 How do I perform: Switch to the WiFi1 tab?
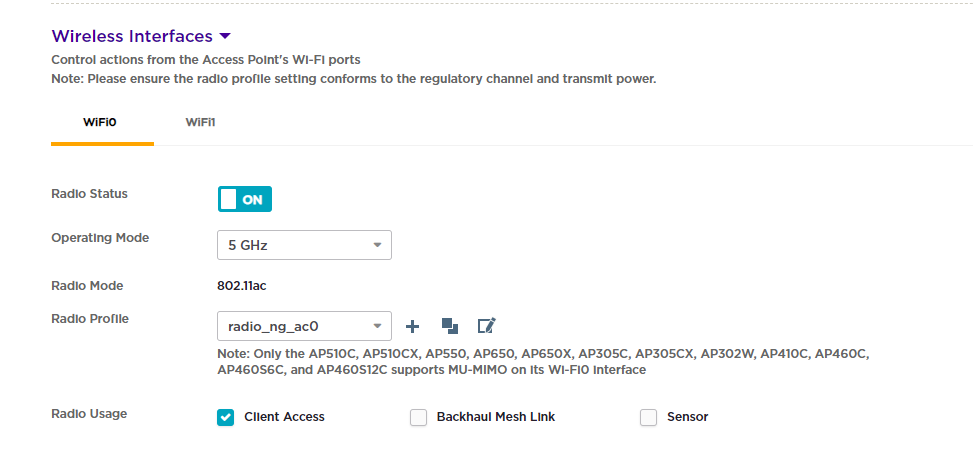pos(201,122)
